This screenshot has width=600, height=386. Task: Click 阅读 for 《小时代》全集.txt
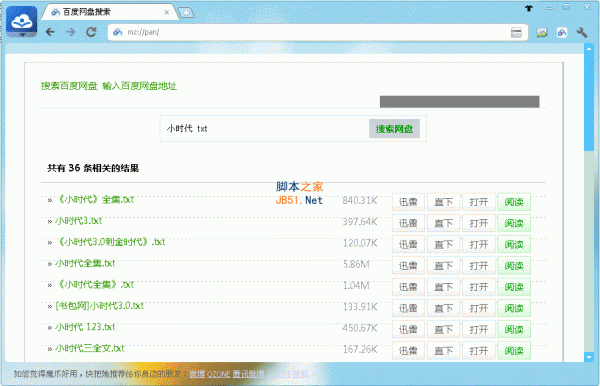coord(514,202)
